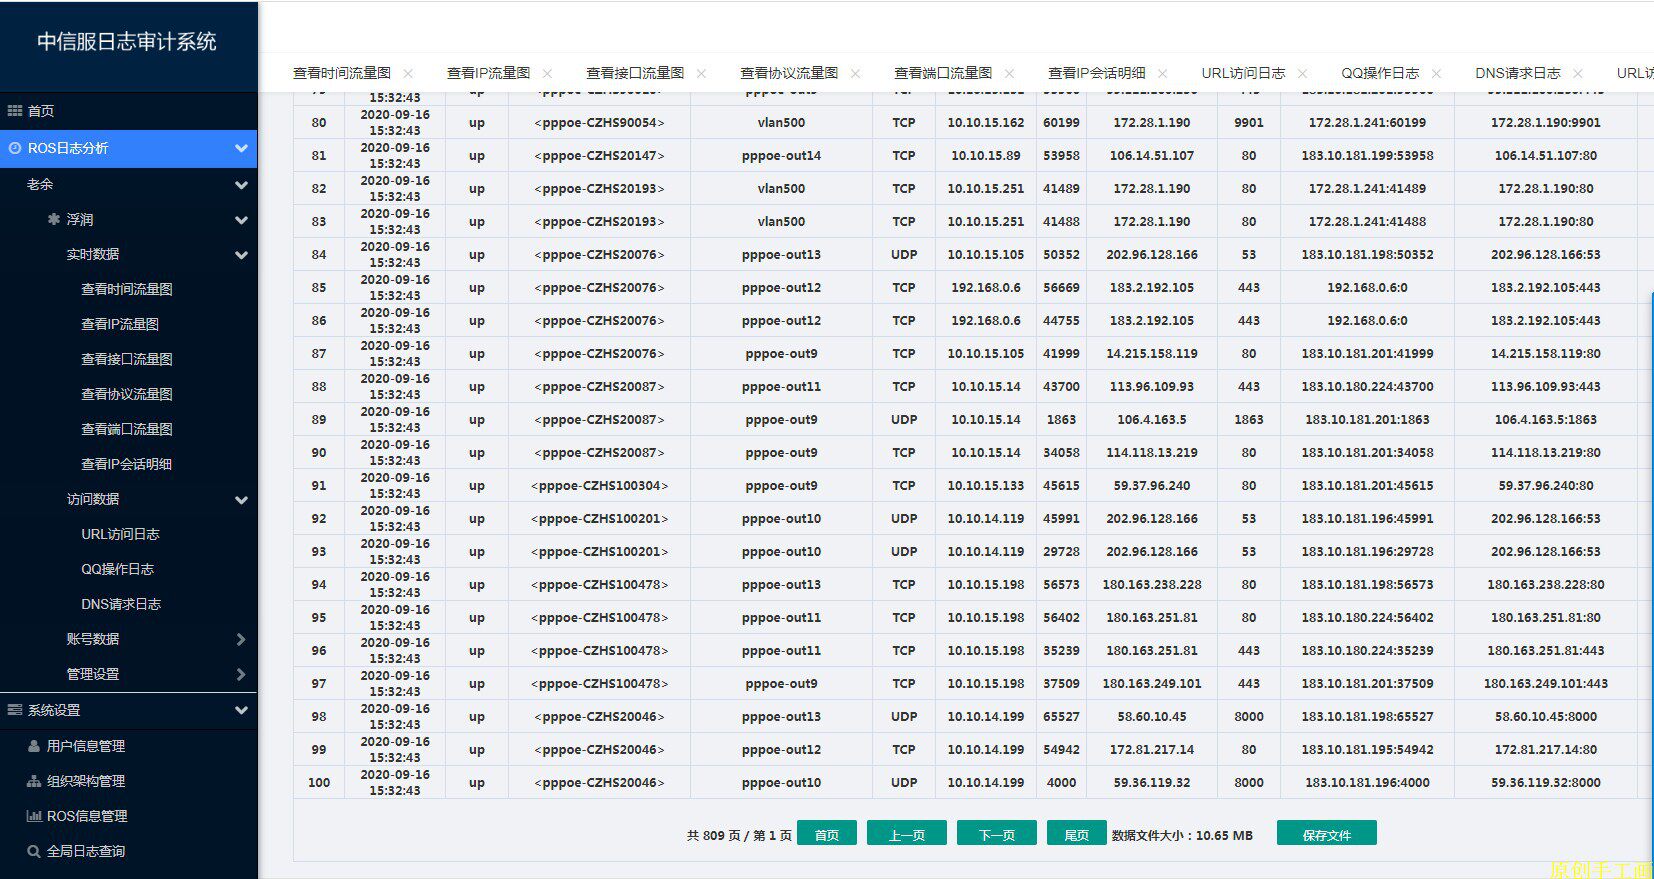Switch to the 查看端口流量图 tab

(943, 73)
